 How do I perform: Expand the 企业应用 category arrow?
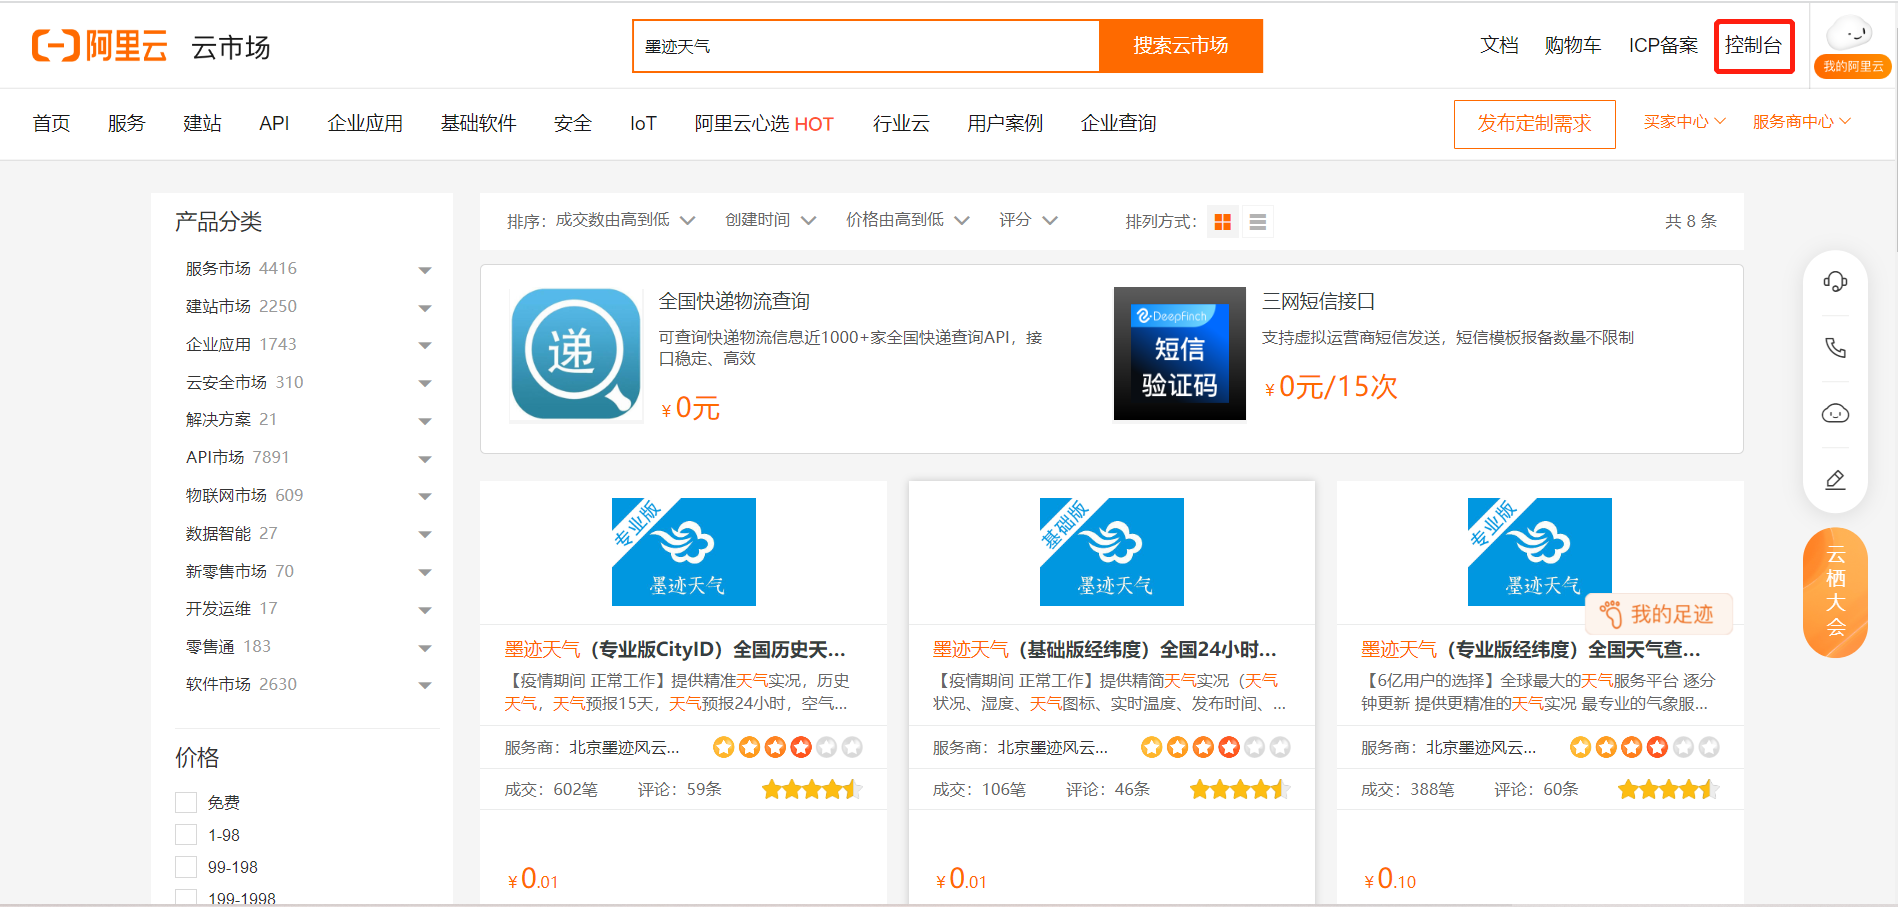pyautogui.click(x=425, y=346)
